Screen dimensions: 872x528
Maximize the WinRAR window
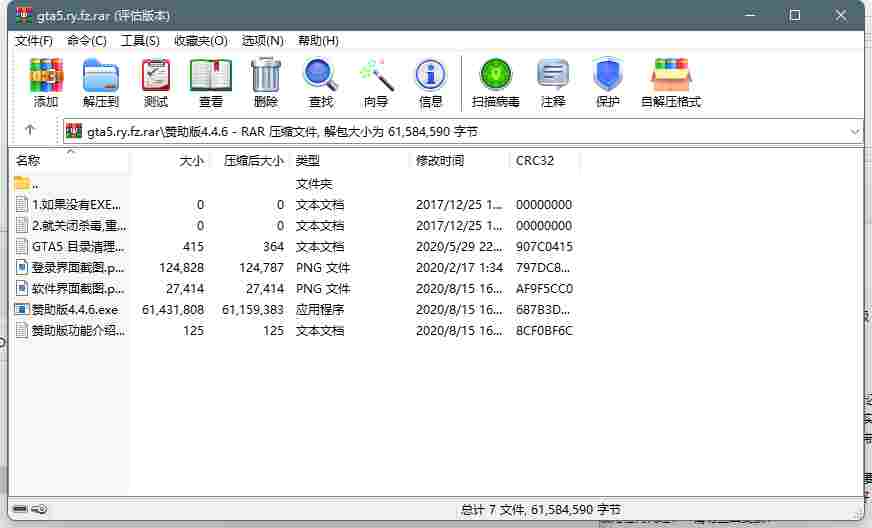795,15
